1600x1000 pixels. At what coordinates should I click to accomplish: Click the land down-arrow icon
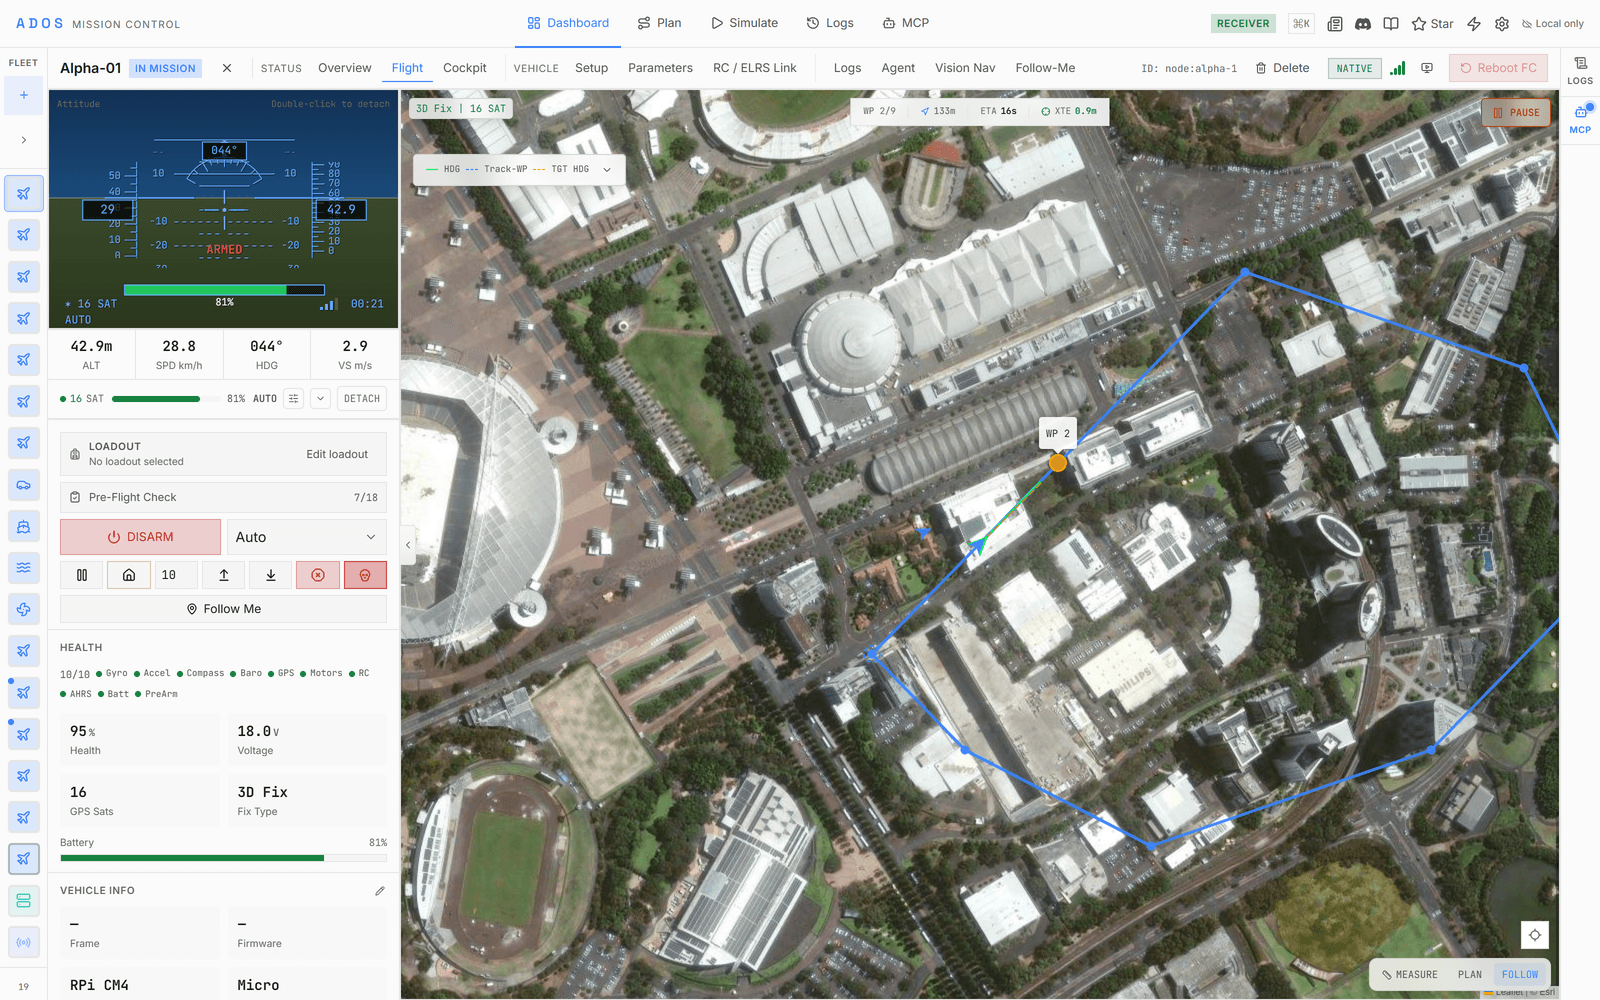tap(270, 575)
